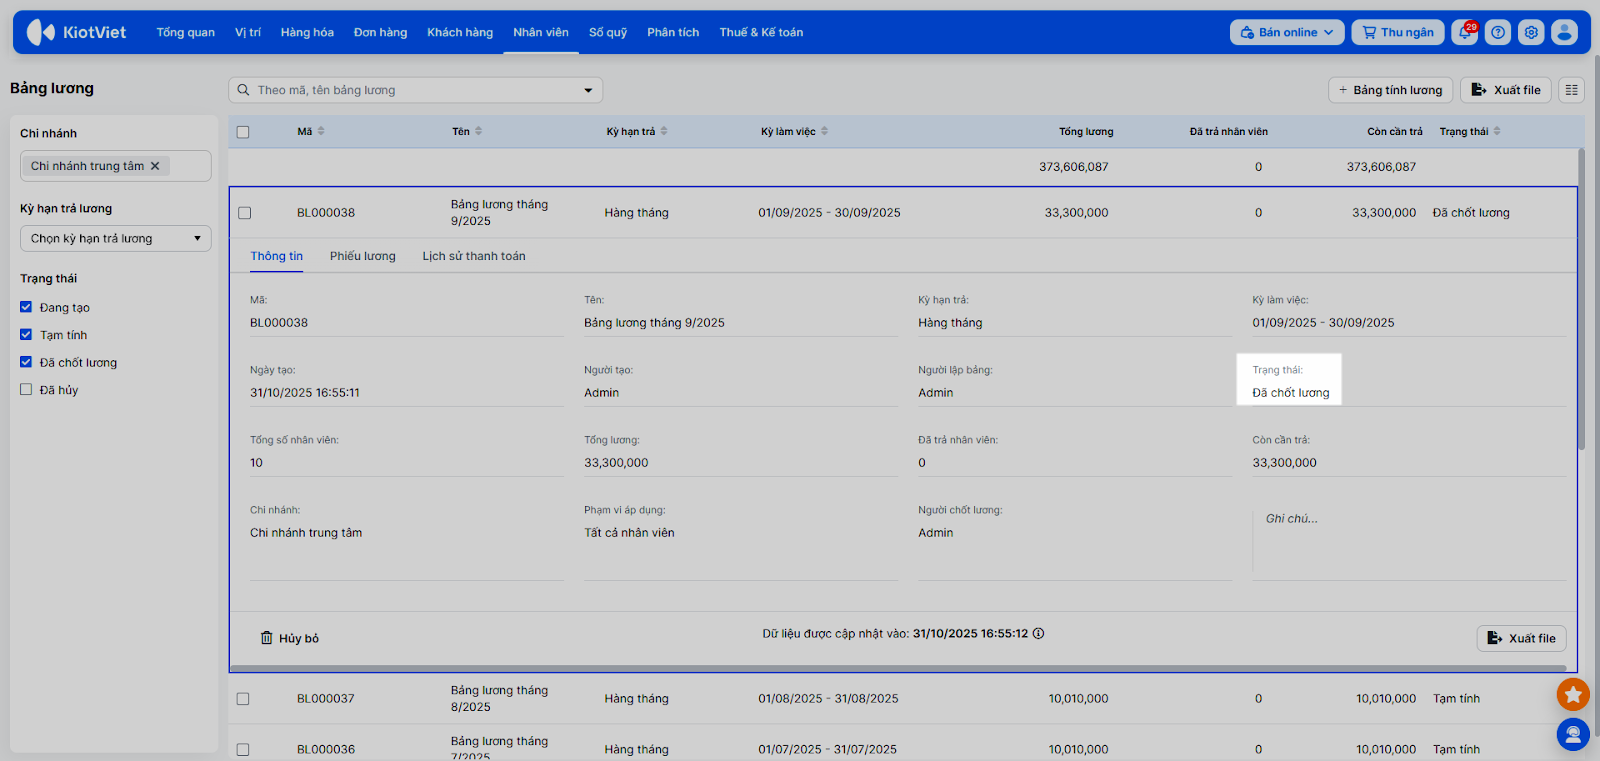
Task: Click the Xuất file button above the table
Action: click(1506, 90)
